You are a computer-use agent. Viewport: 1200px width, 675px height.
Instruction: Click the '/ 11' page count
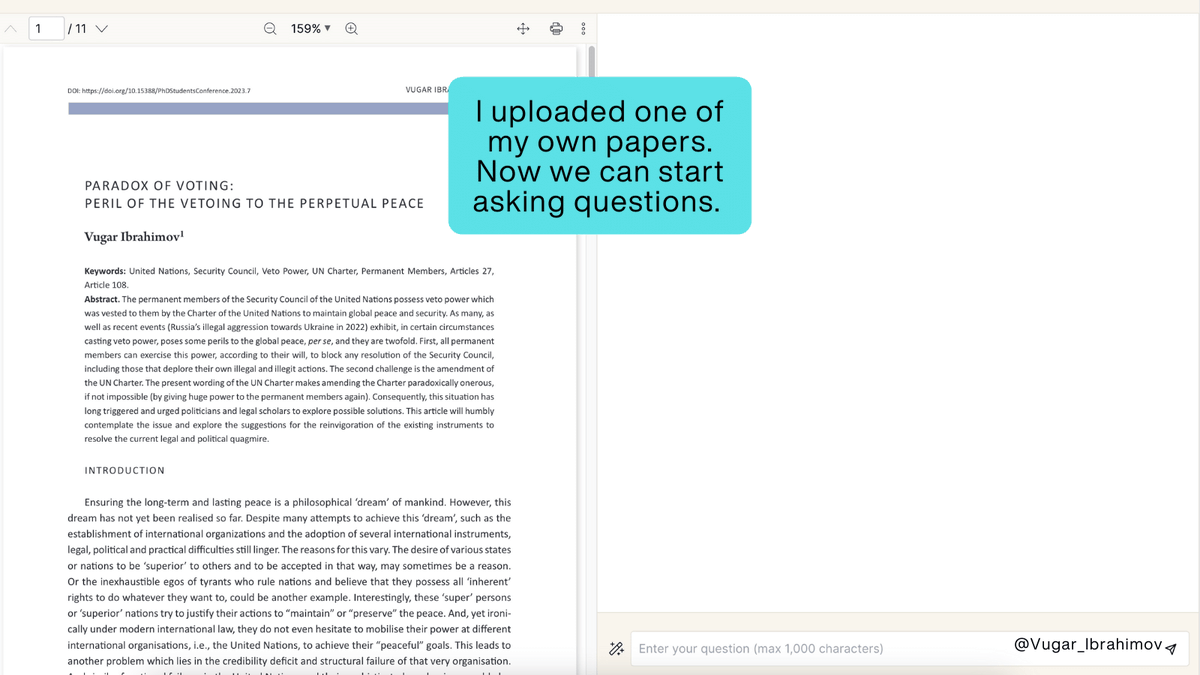[77, 29]
